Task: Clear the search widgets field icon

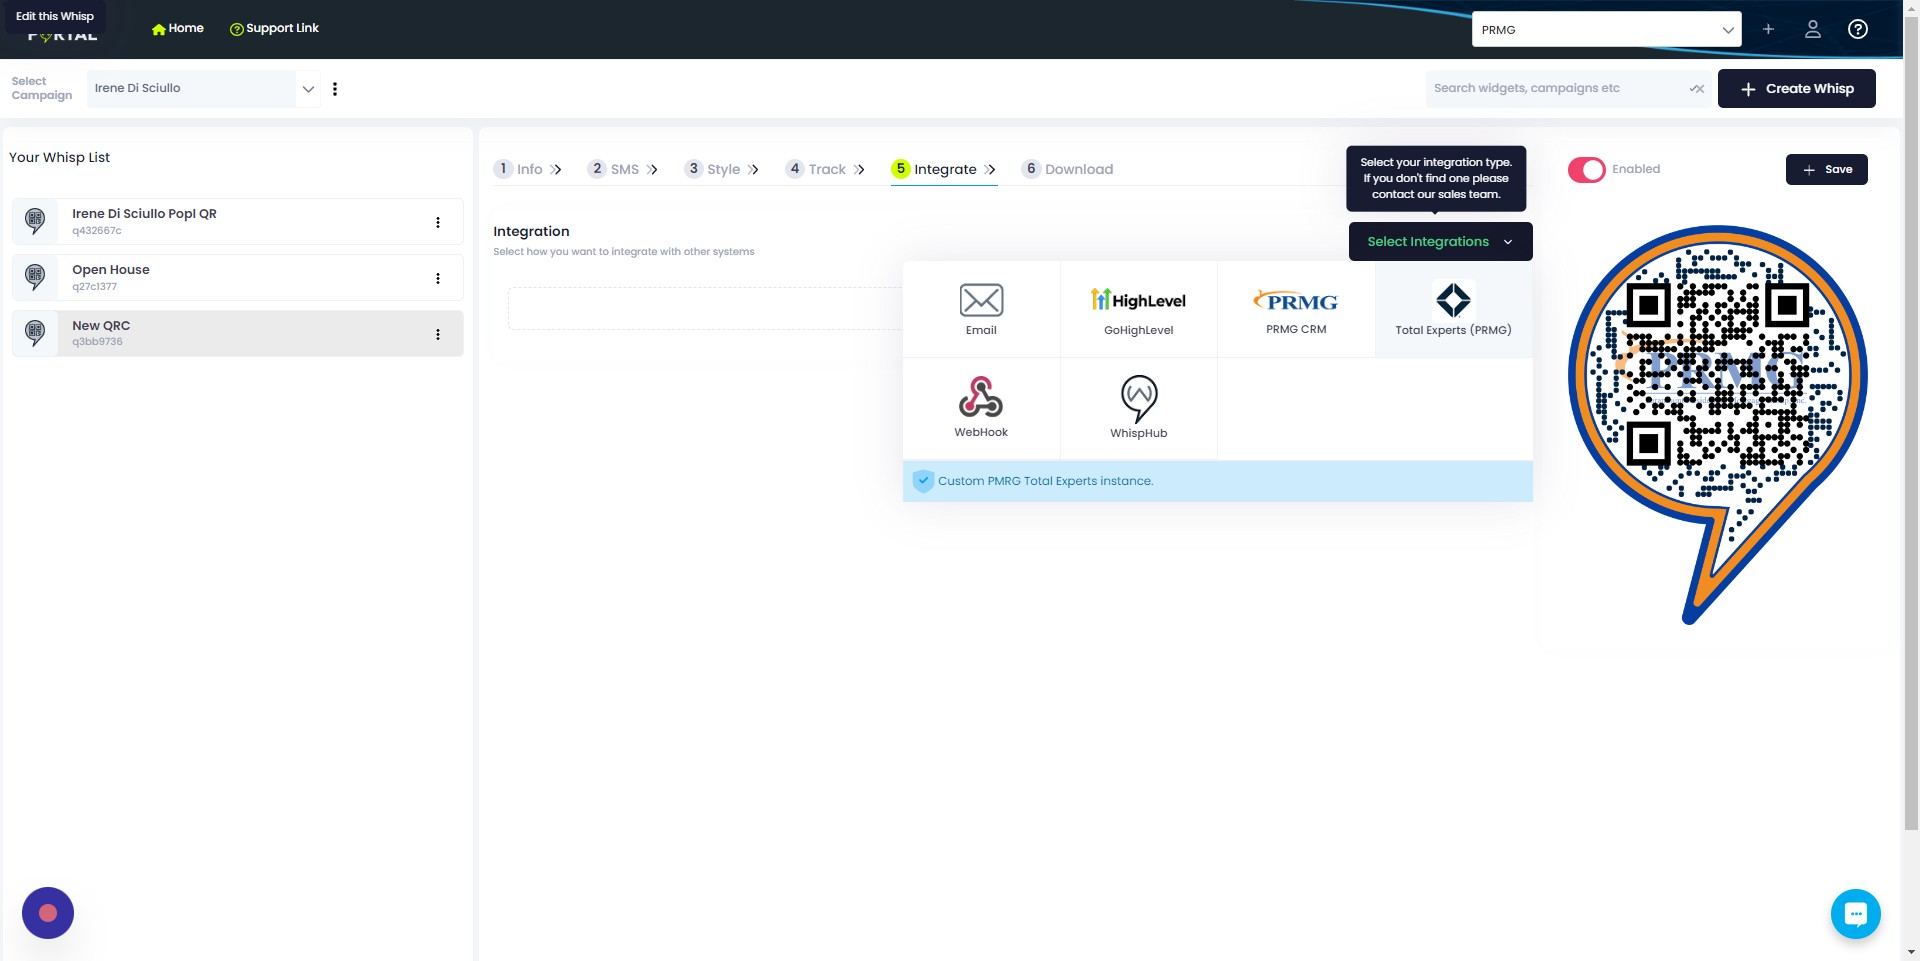Action: point(1697,89)
